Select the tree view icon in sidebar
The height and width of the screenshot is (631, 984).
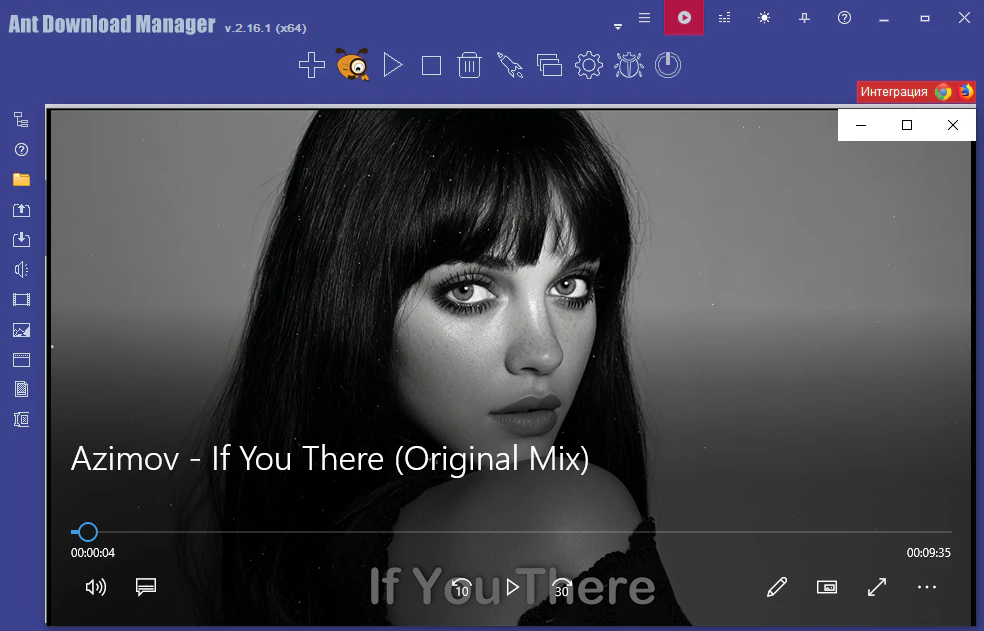[x=21, y=119]
